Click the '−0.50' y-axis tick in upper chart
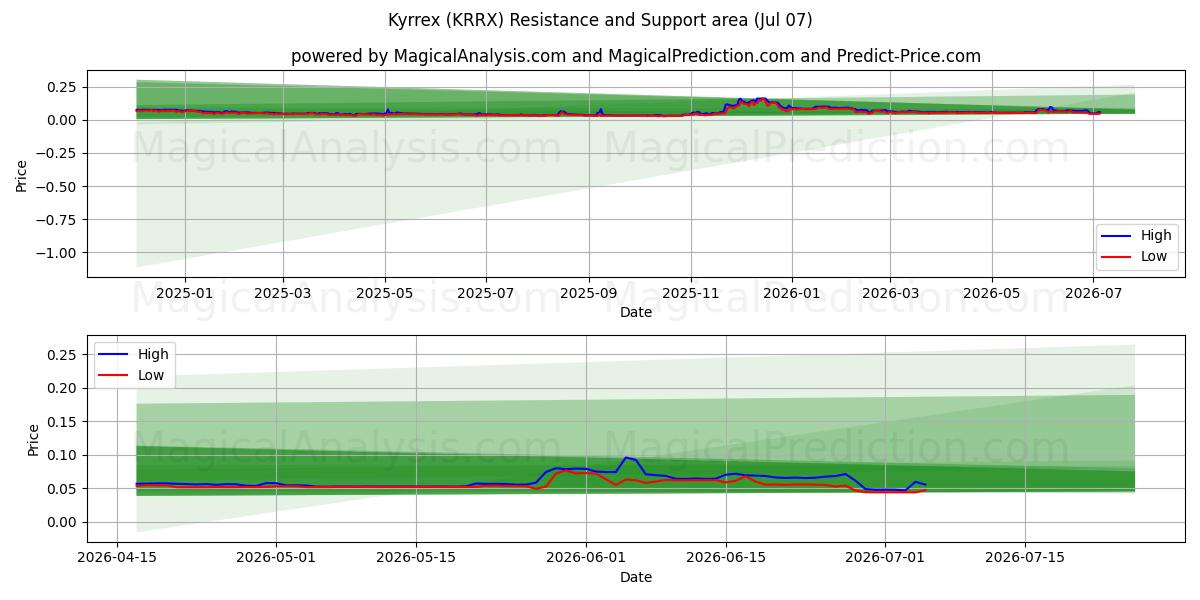 (59, 187)
